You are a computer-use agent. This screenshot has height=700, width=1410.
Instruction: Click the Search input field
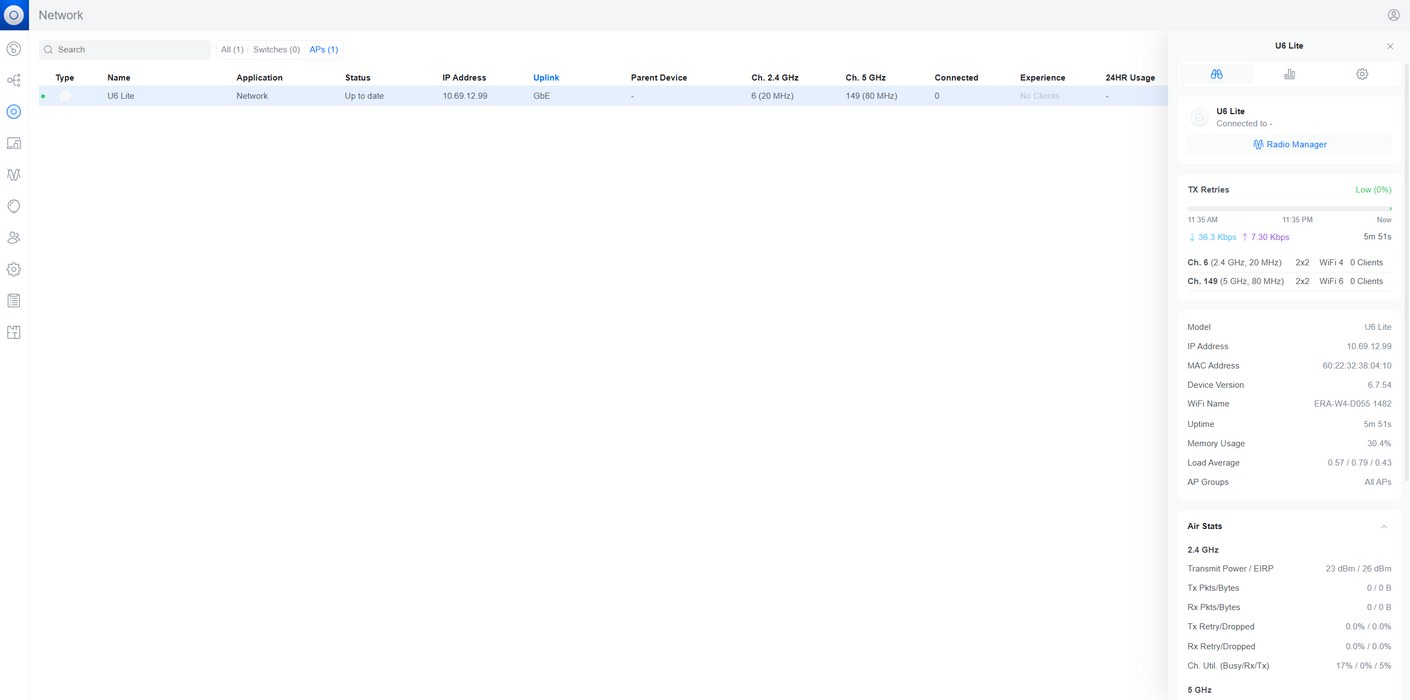(125, 49)
